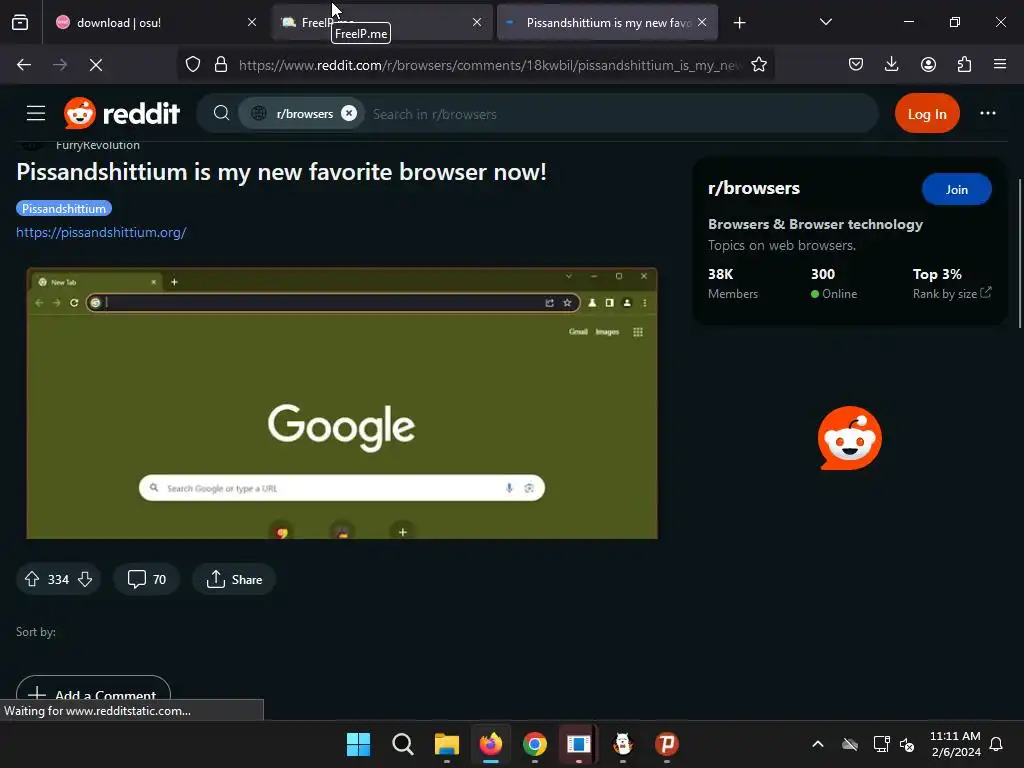
Task: Open the notifications bell
Action: click(x=997, y=744)
